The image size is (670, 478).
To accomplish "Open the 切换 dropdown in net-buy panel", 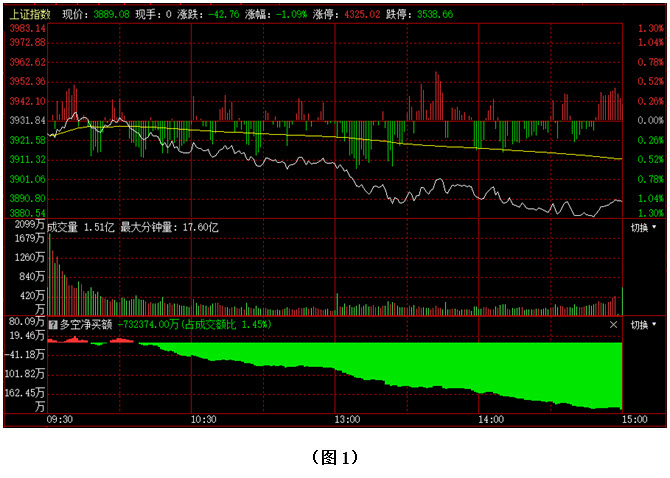I will pyautogui.click(x=643, y=325).
